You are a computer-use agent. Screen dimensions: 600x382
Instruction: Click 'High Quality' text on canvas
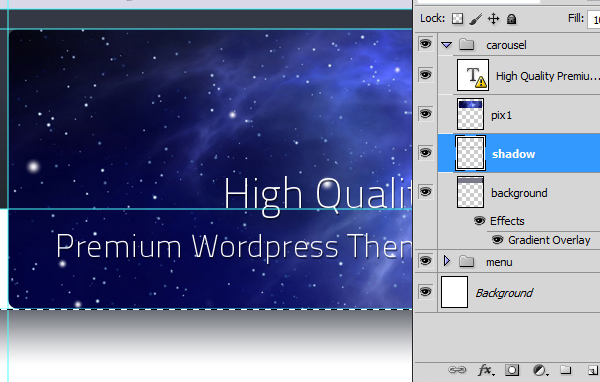pyautogui.click(x=318, y=196)
